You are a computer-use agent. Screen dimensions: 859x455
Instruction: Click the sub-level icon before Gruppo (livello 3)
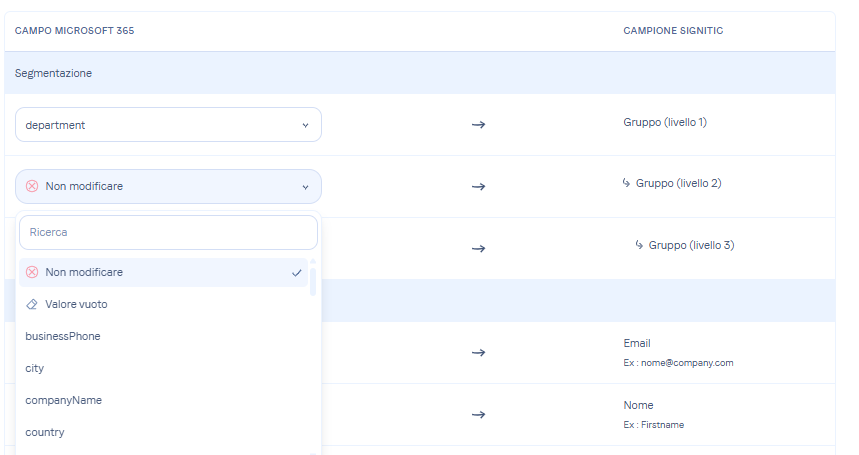640,245
